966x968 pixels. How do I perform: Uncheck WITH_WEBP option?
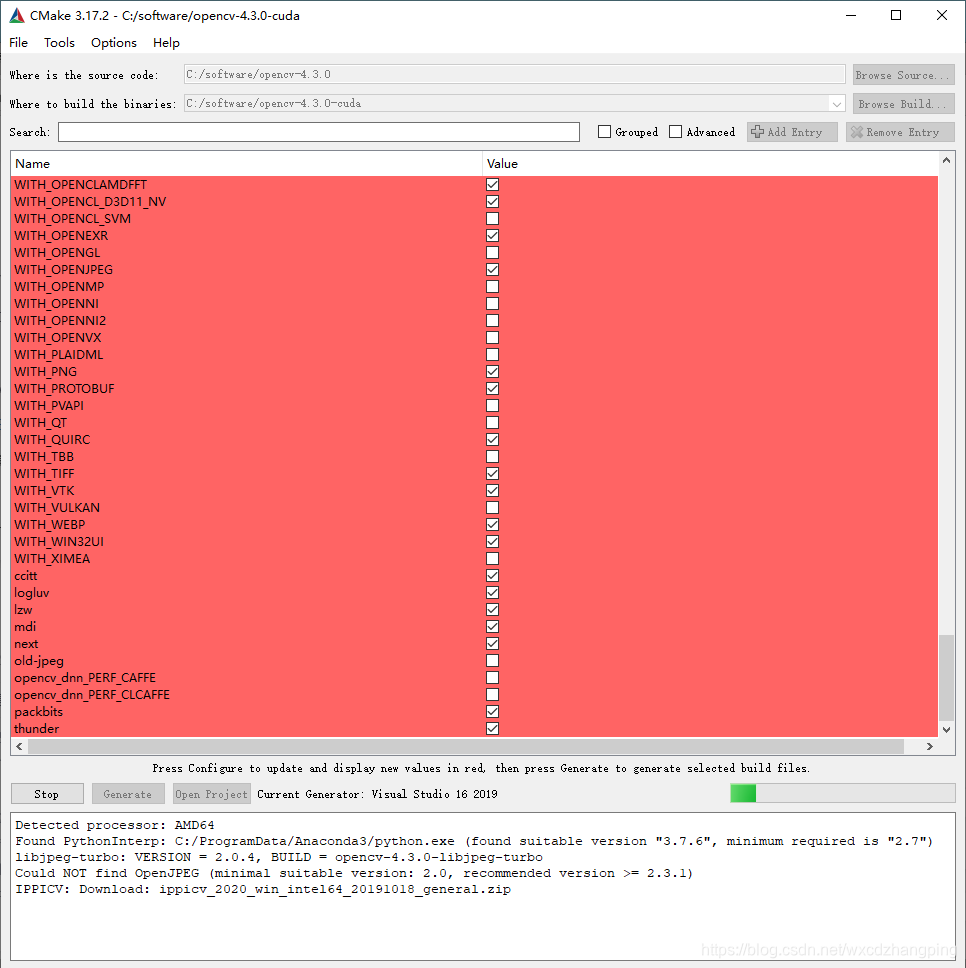tap(493, 524)
